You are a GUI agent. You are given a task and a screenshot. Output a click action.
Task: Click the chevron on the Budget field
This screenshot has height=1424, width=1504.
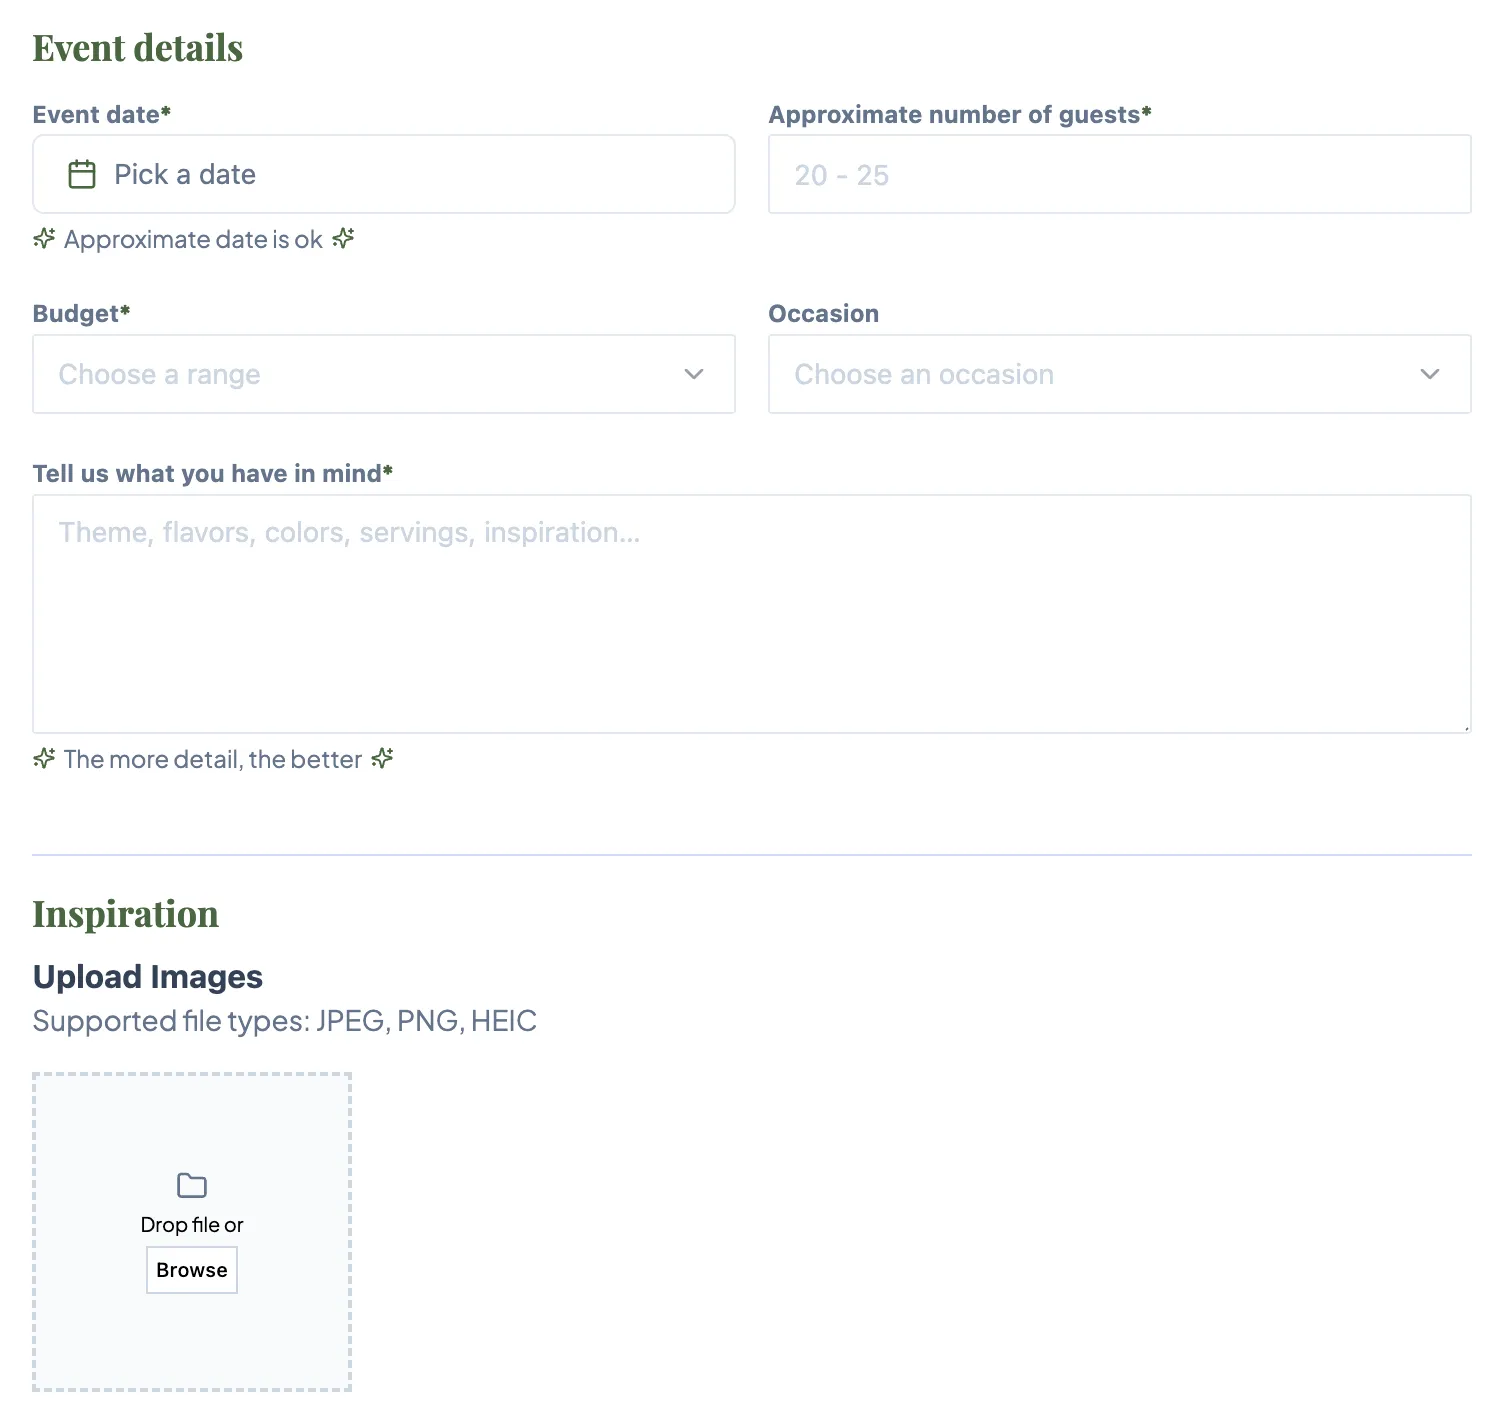tap(694, 374)
